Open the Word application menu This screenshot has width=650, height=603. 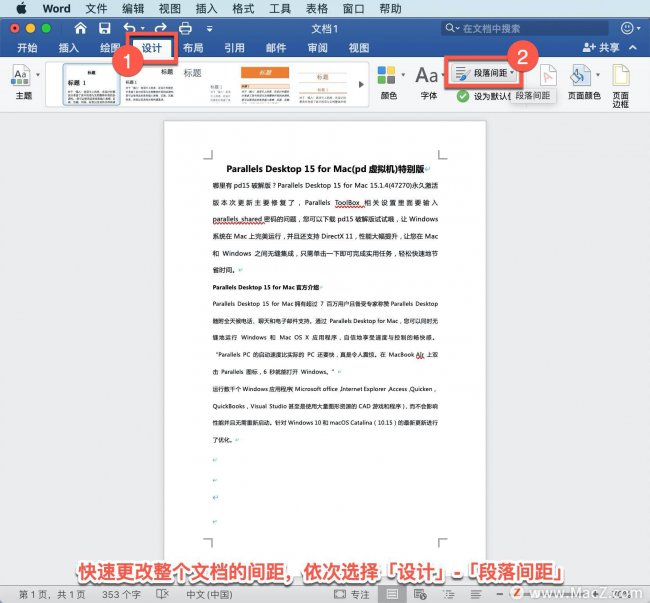point(56,8)
